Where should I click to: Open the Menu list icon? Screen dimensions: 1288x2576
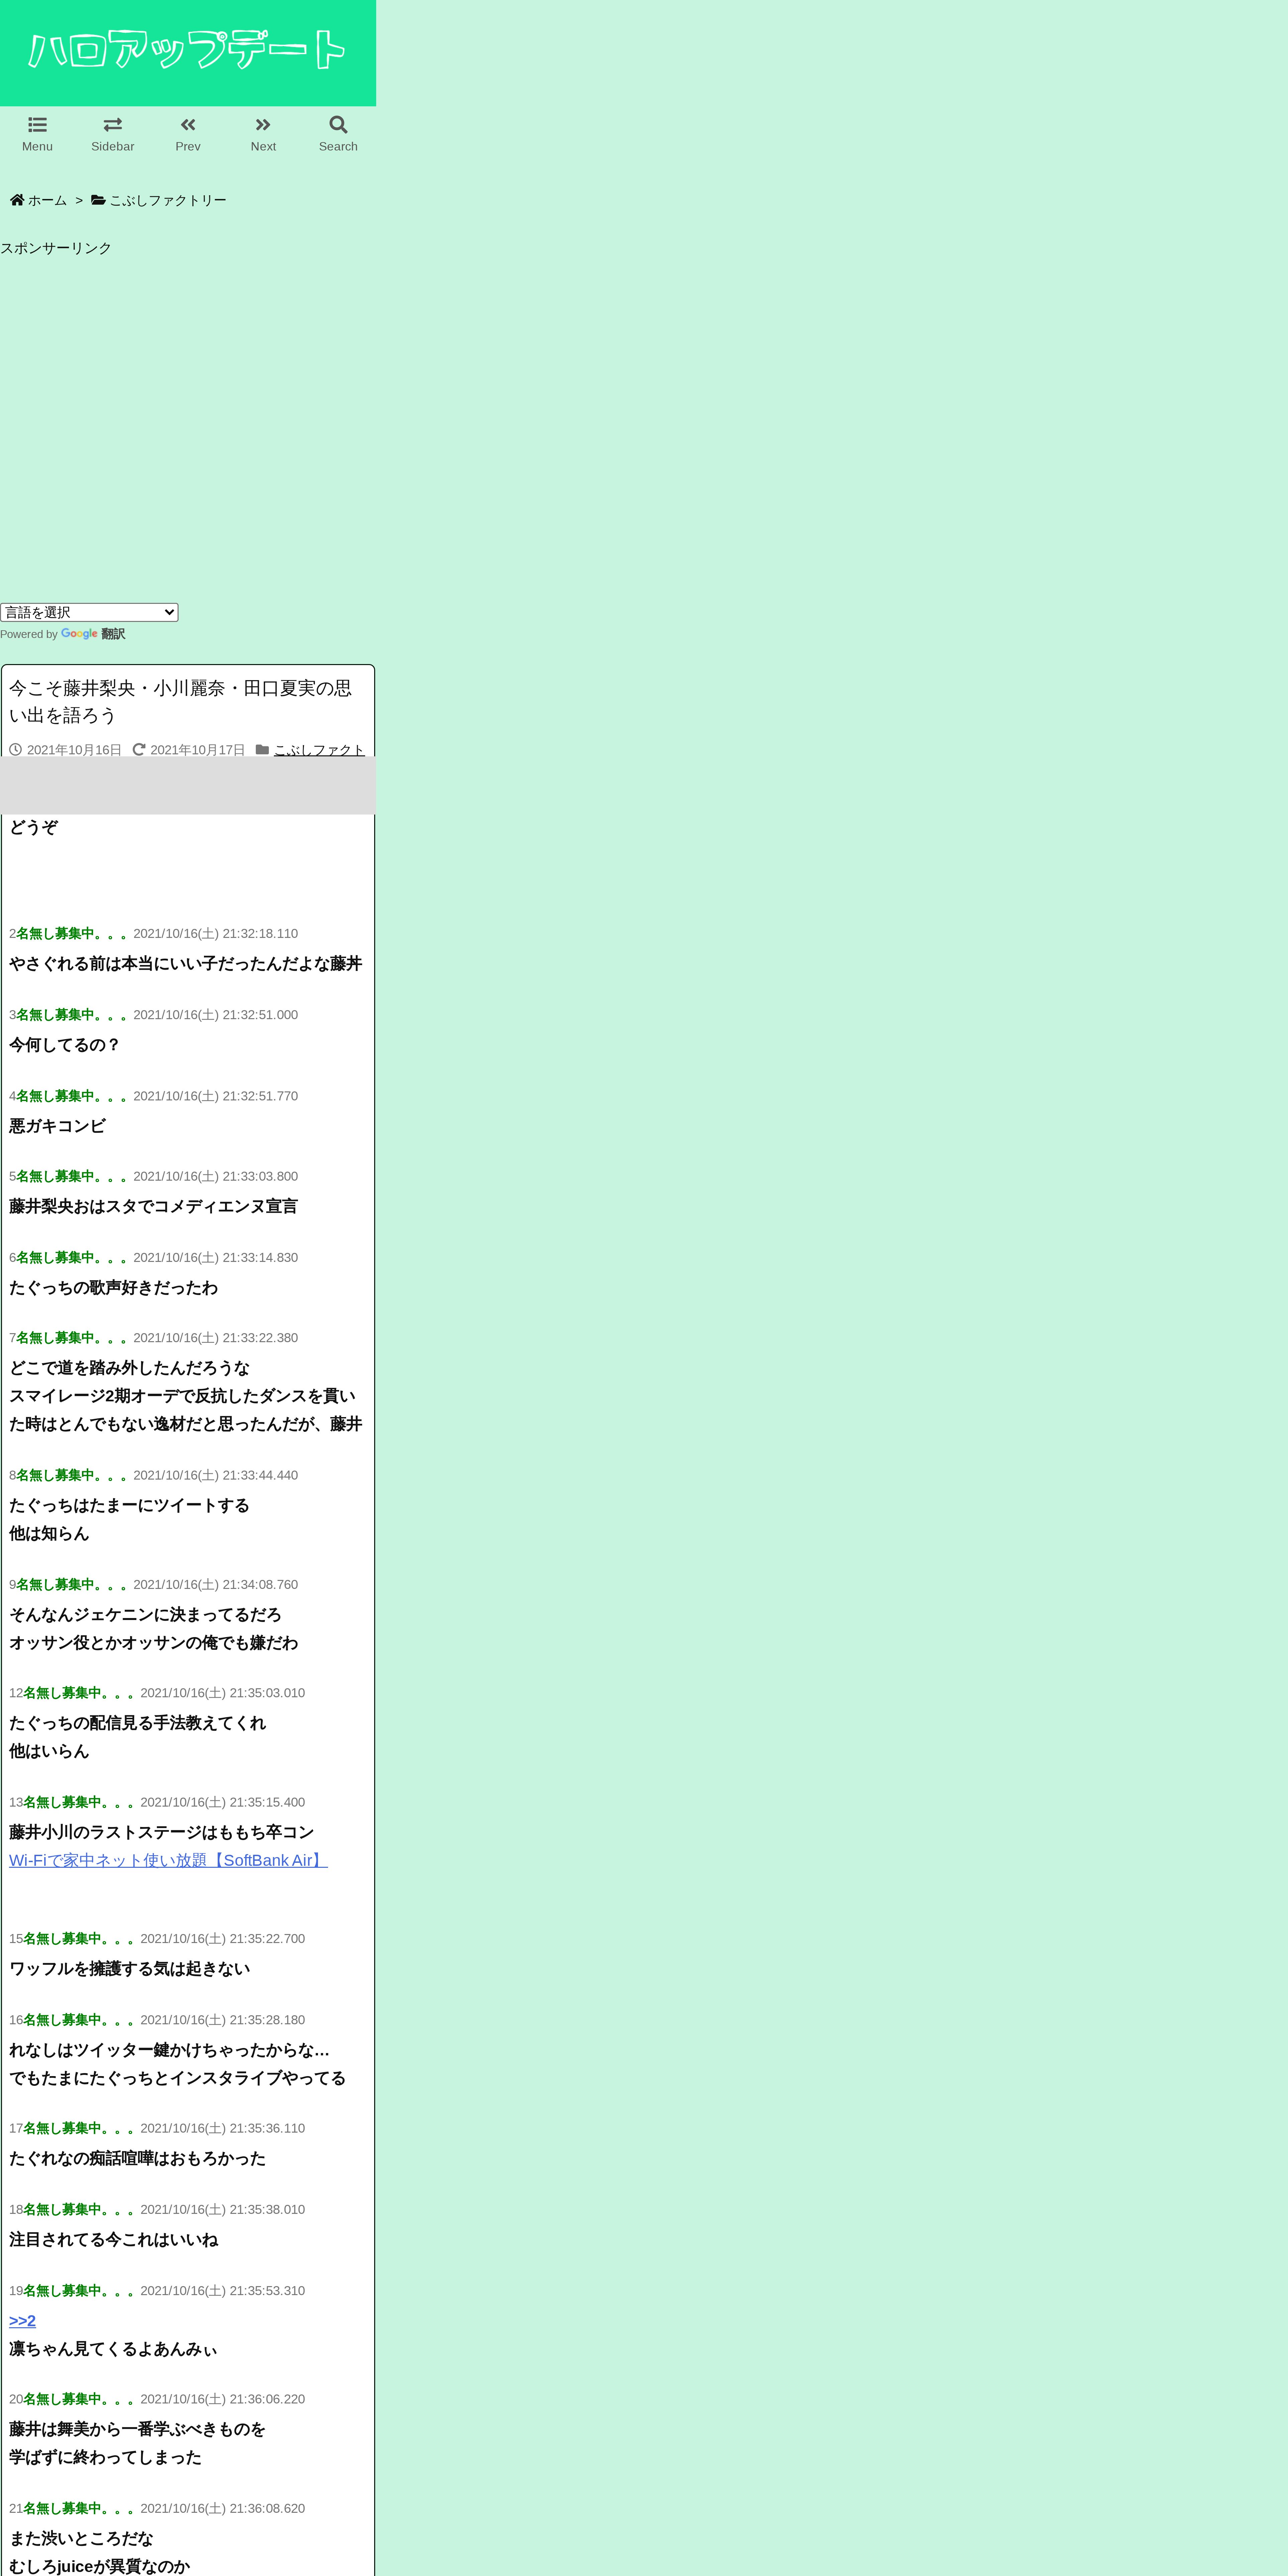pos(37,125)
